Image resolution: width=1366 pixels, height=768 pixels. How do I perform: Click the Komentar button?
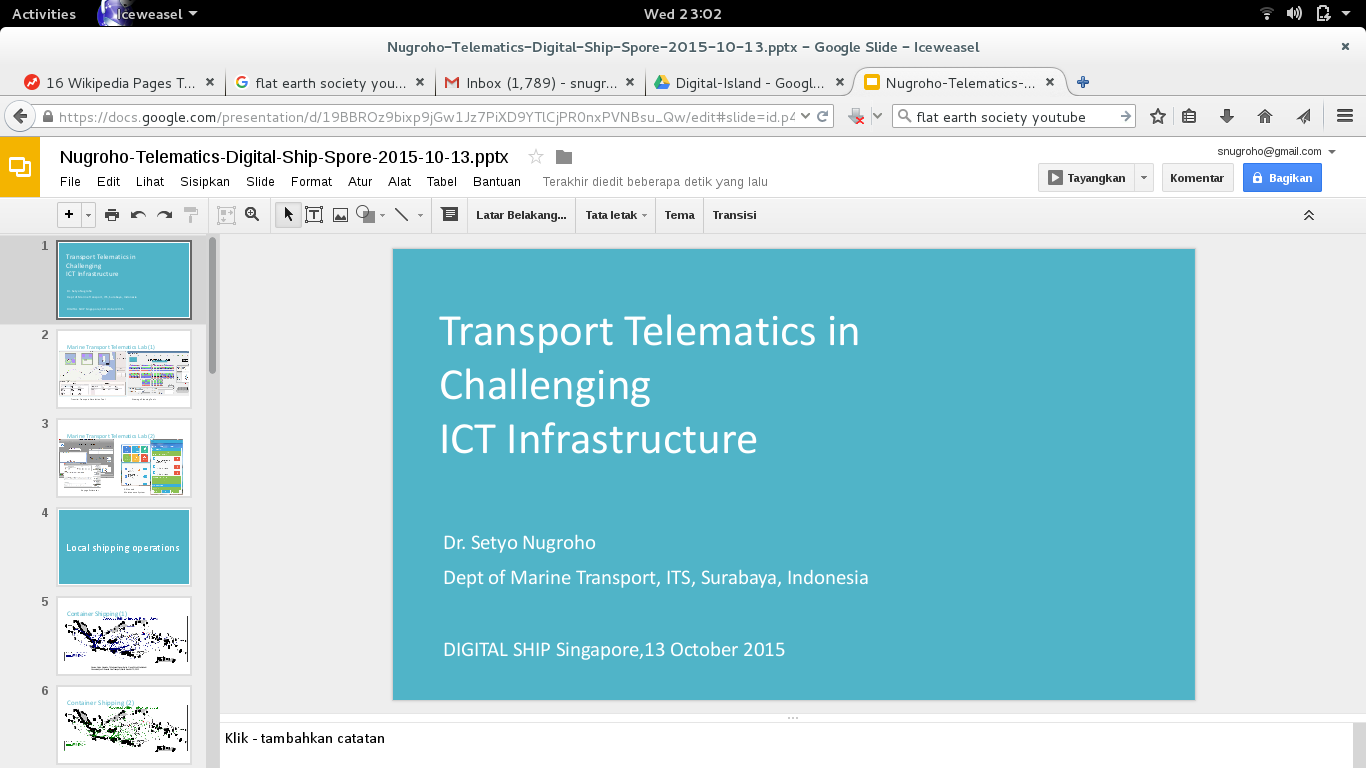[1197, 178]
